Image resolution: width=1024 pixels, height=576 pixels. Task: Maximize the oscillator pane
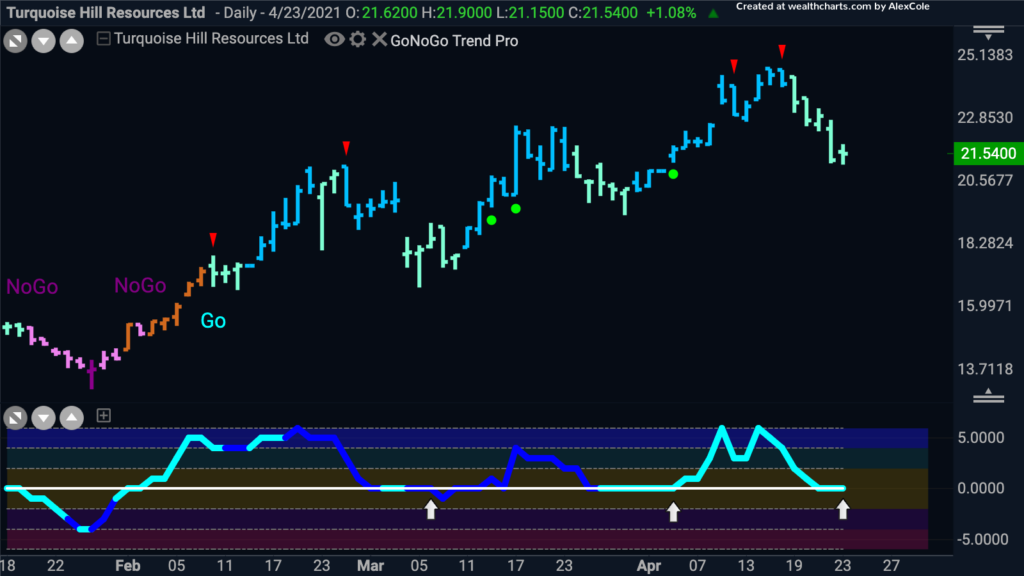coord(15,417)
